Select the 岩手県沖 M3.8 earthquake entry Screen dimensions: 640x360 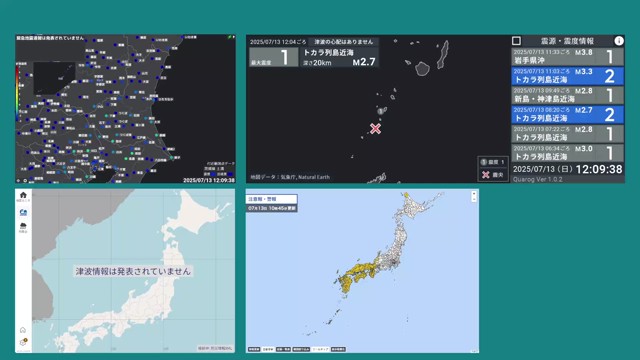(567, 57)
